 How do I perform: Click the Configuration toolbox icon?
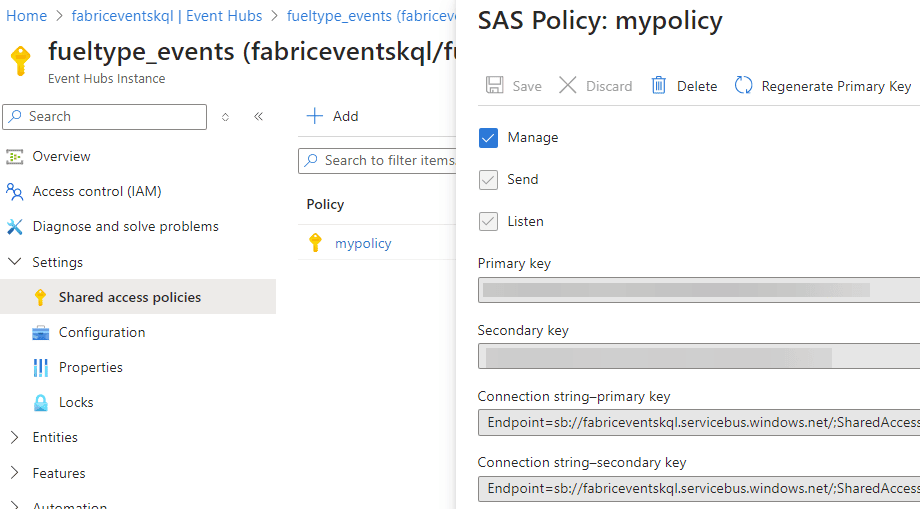pyautogui.click(x=40, y=332)
